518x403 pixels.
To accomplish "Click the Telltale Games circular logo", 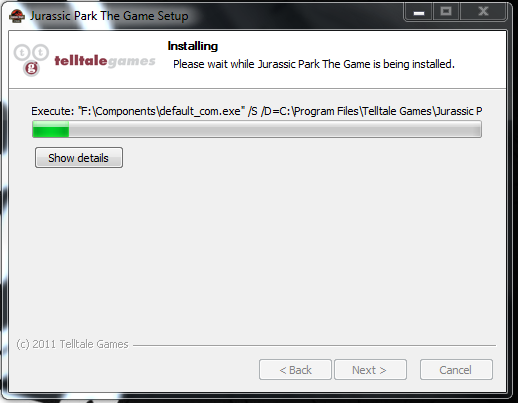I will point(31,60).
